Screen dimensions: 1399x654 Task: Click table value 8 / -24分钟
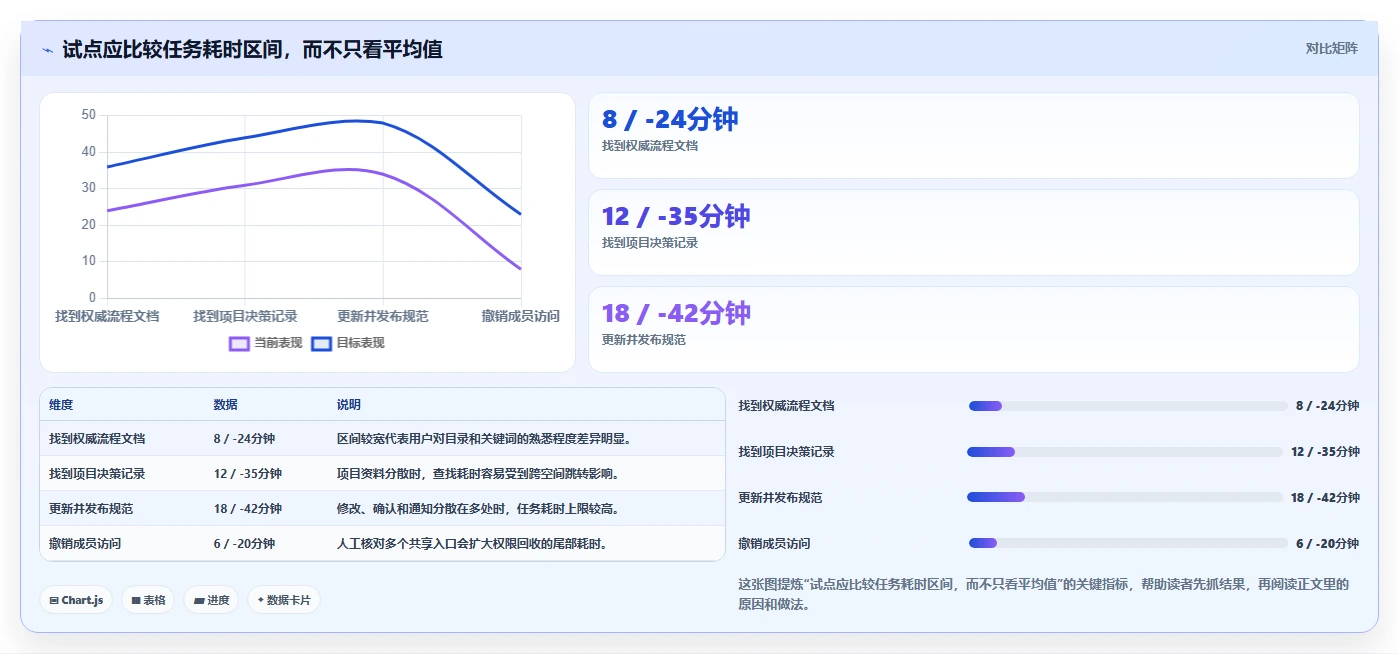(244, 439)
